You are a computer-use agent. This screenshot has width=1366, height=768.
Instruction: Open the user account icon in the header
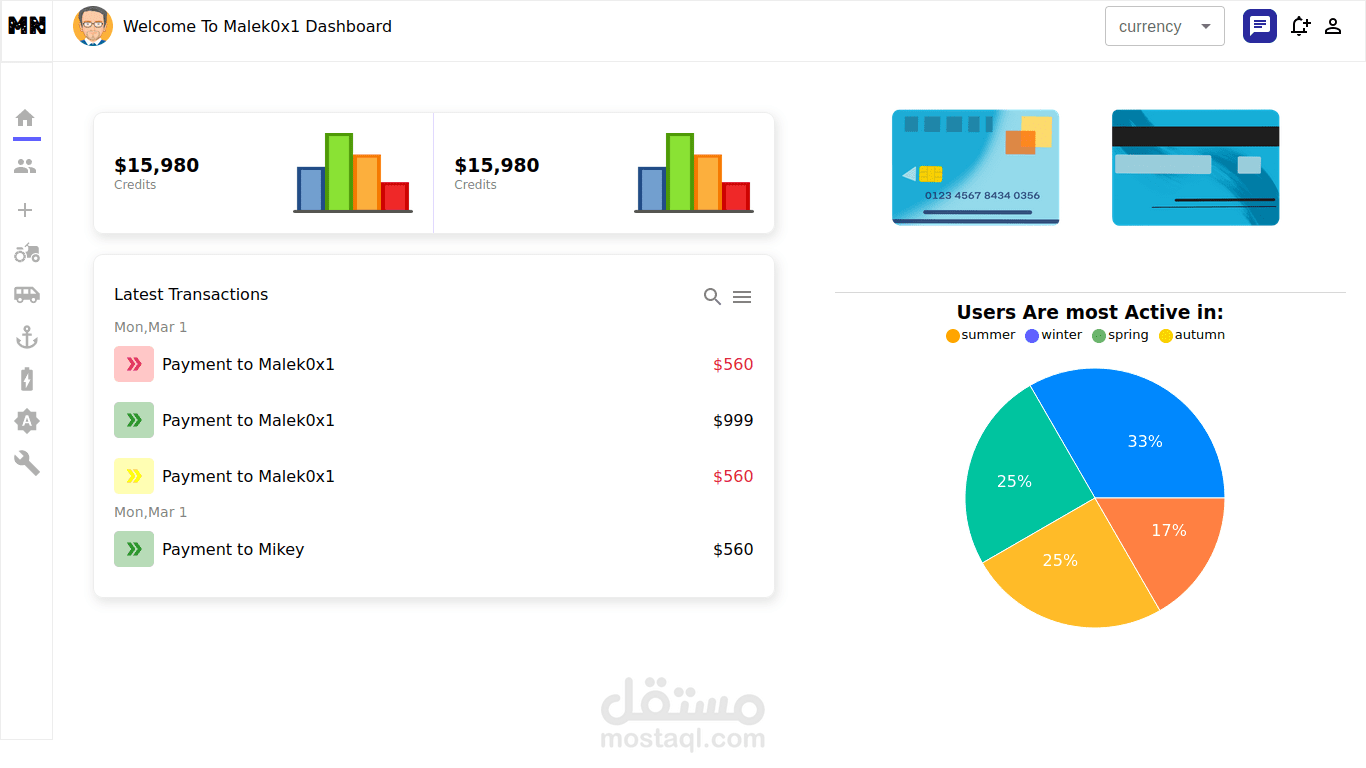point(1333,26)
